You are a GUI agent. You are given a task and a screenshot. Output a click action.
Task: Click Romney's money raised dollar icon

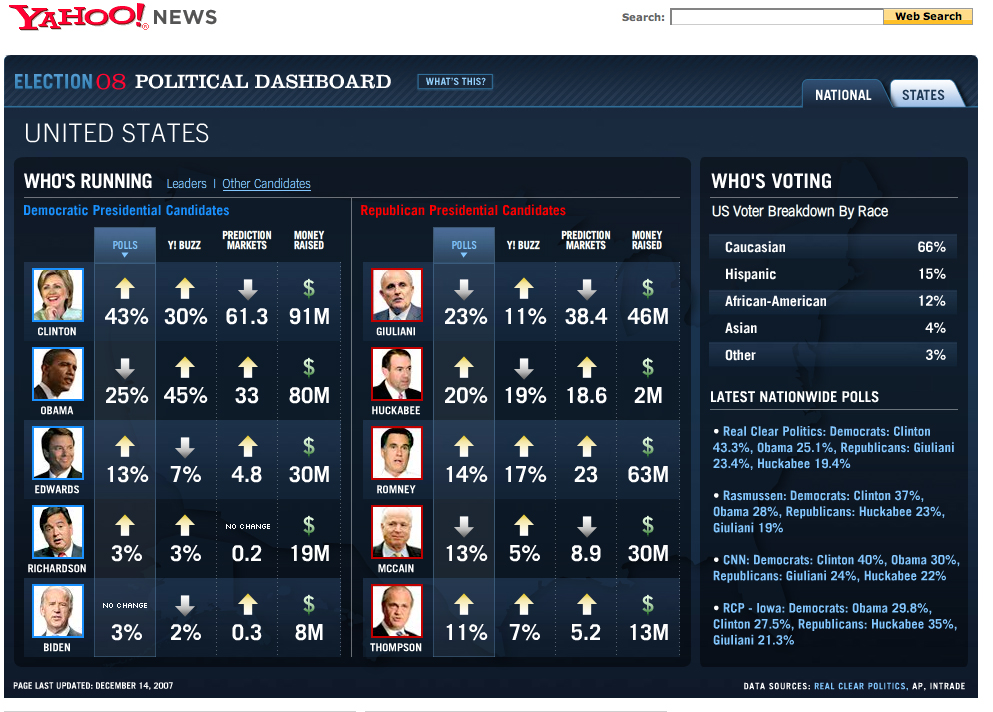click(647, 447)
